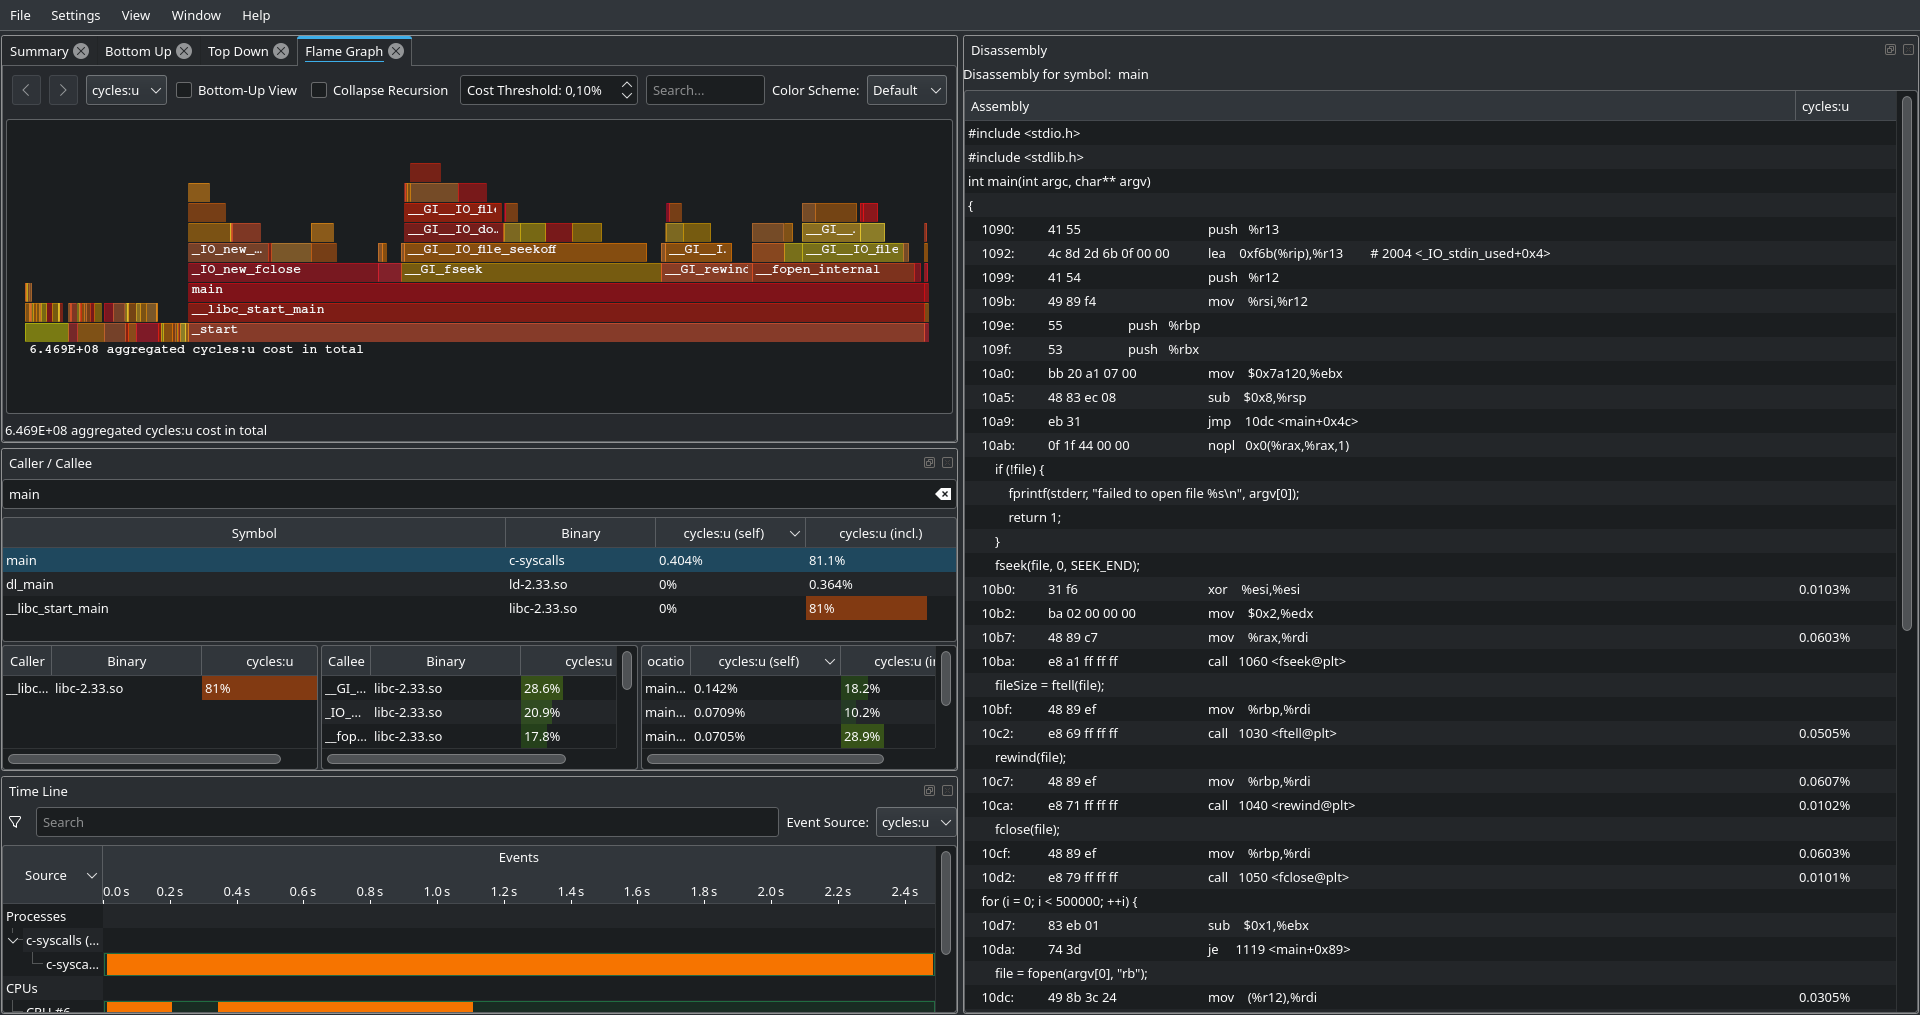
Task: Collapse the c-syscalls entry under Processes
Action: tap(13, 940)
